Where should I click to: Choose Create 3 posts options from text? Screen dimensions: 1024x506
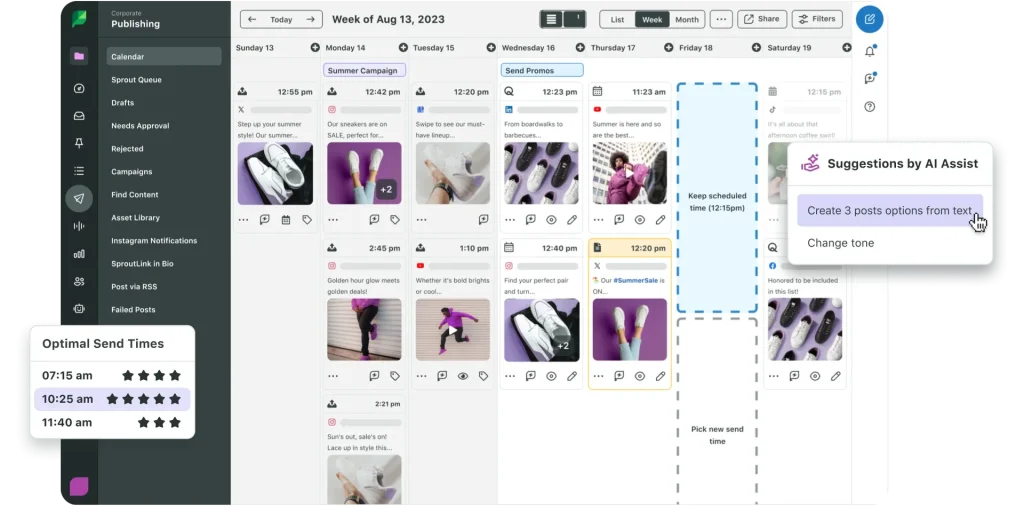click(889, 211)
